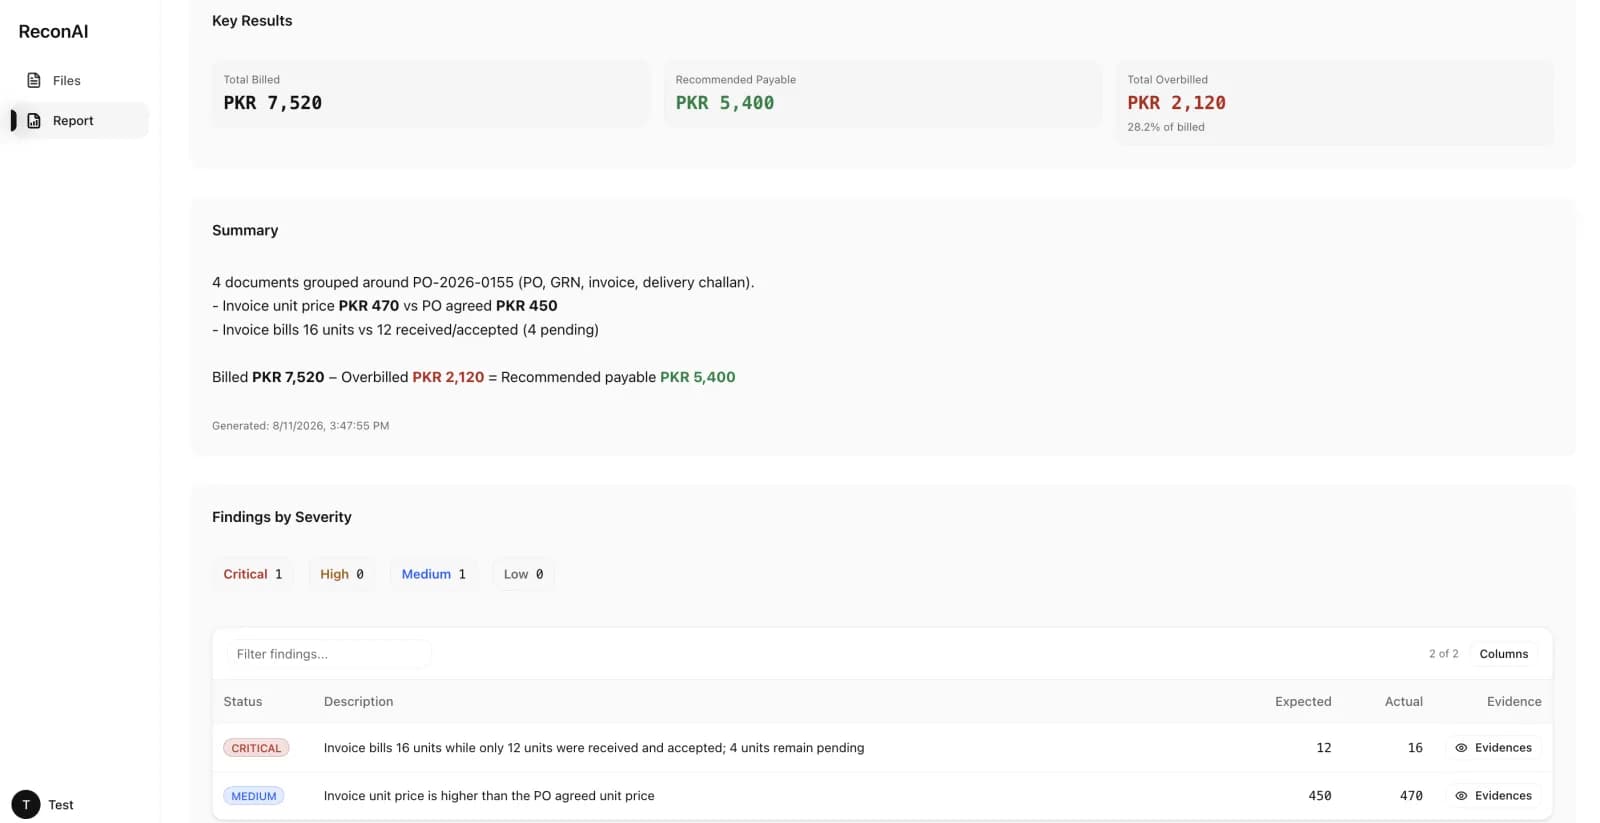The height and width of the screenshot is (823, 1600).
Task: Toggle the High severity filter chip
Action: point(342,574)
